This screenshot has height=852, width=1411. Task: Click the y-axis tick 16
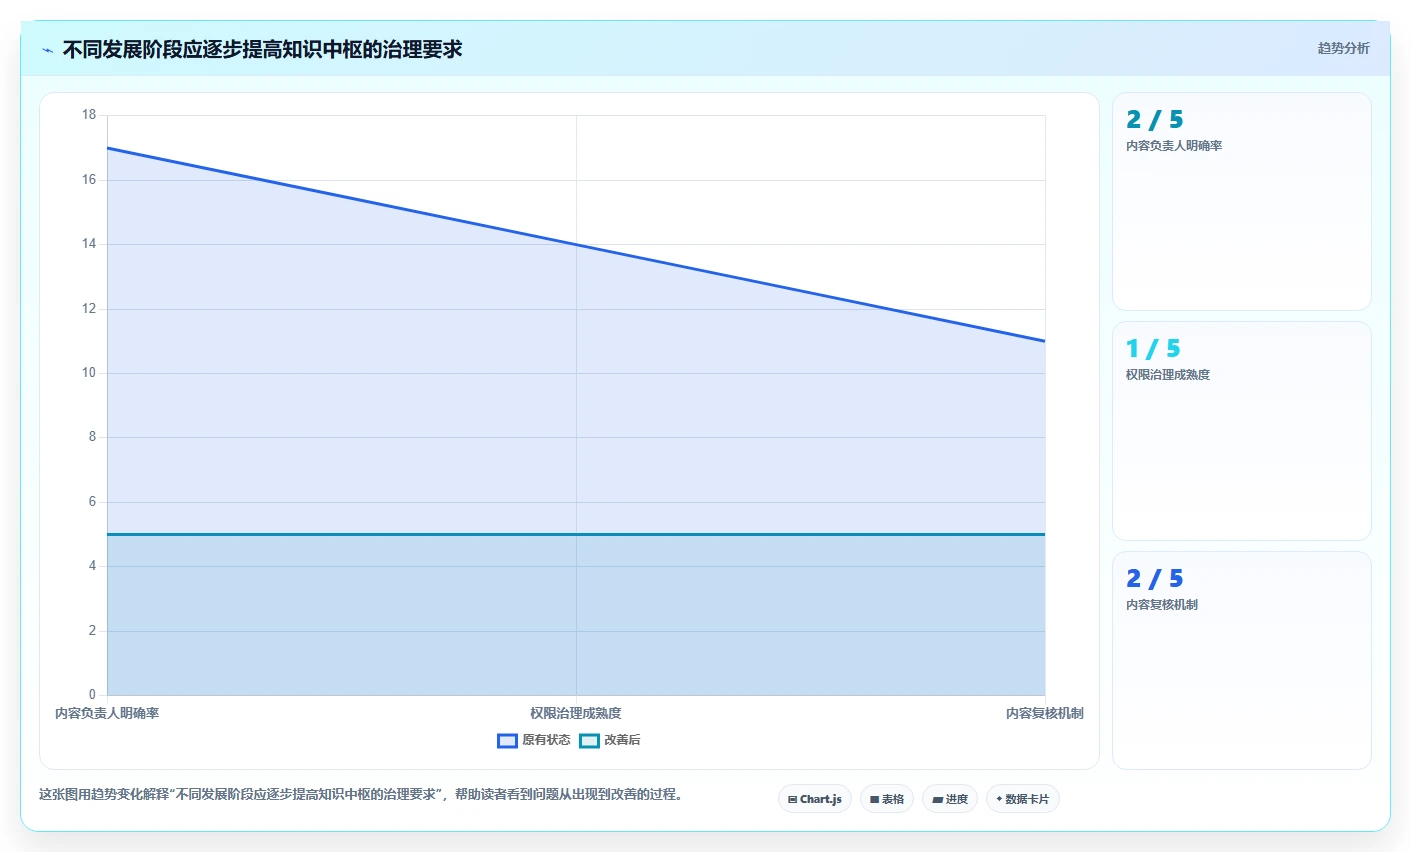tap(89, 180)
